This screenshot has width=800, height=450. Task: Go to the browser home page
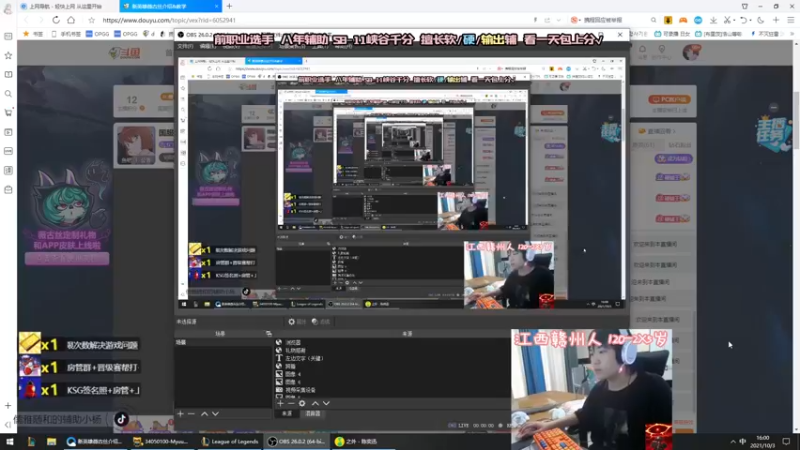(71, 20)
